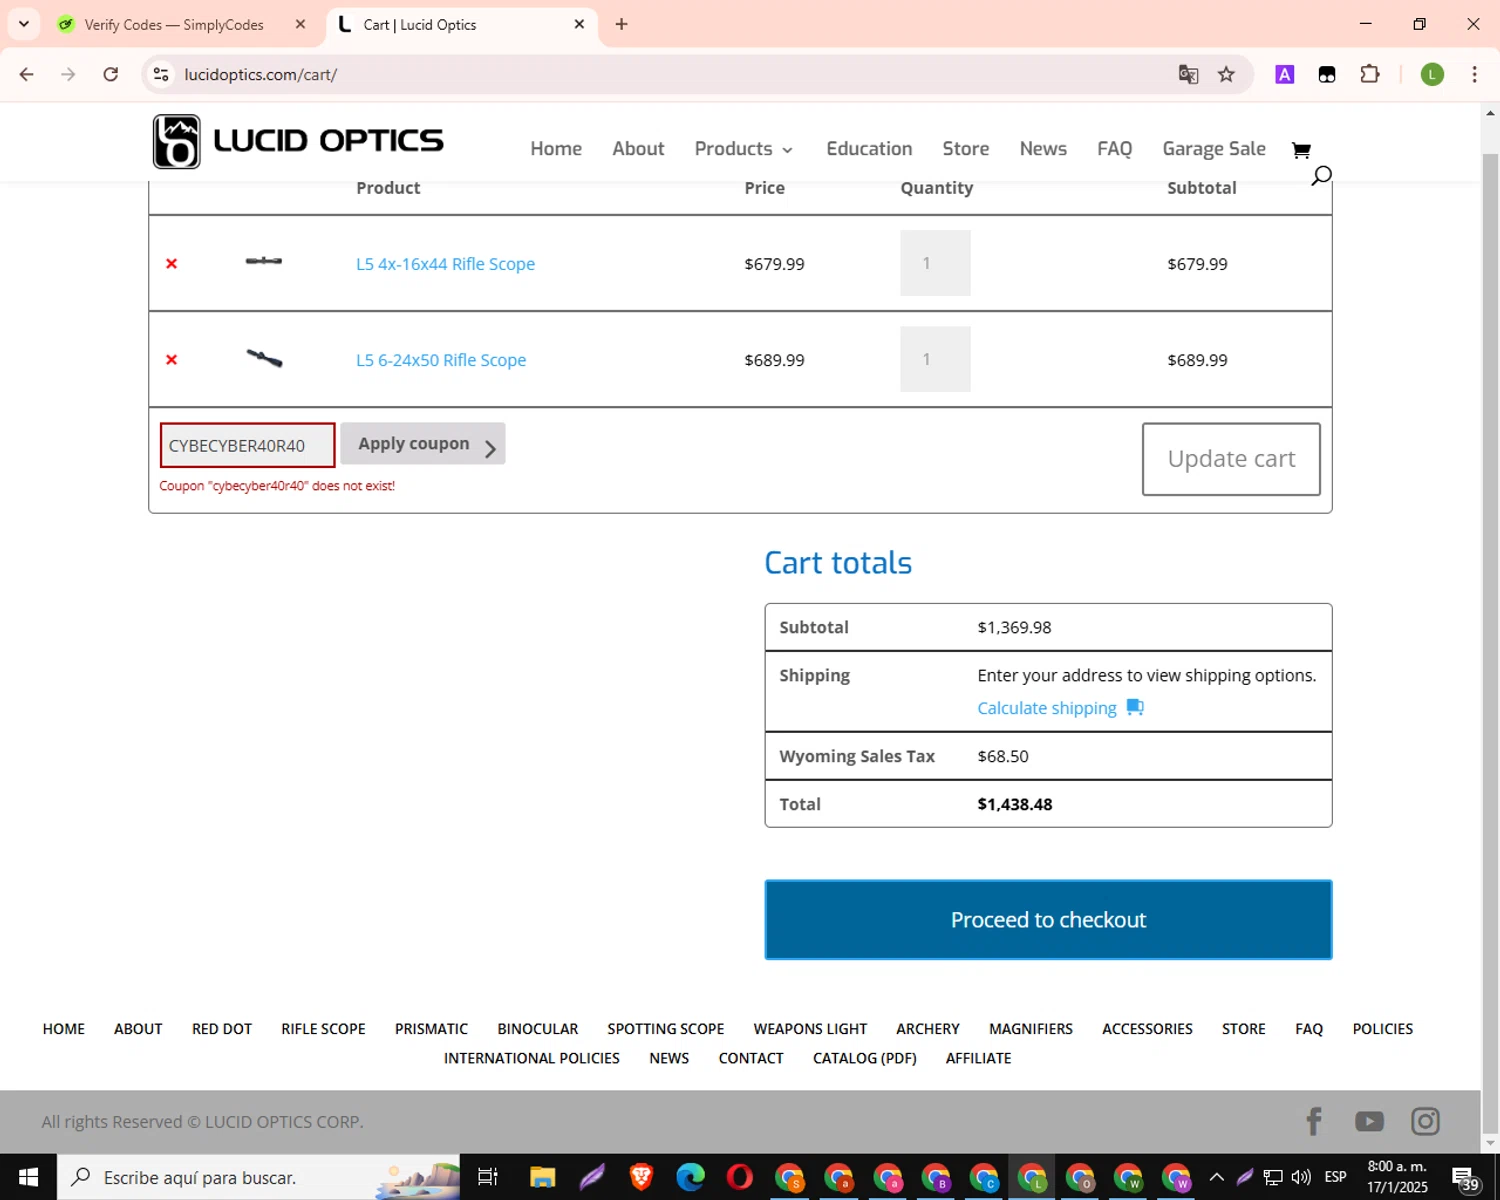Screen dimensions: 1500x1200
Task: Reload the current page
Action: coord(111,75)
